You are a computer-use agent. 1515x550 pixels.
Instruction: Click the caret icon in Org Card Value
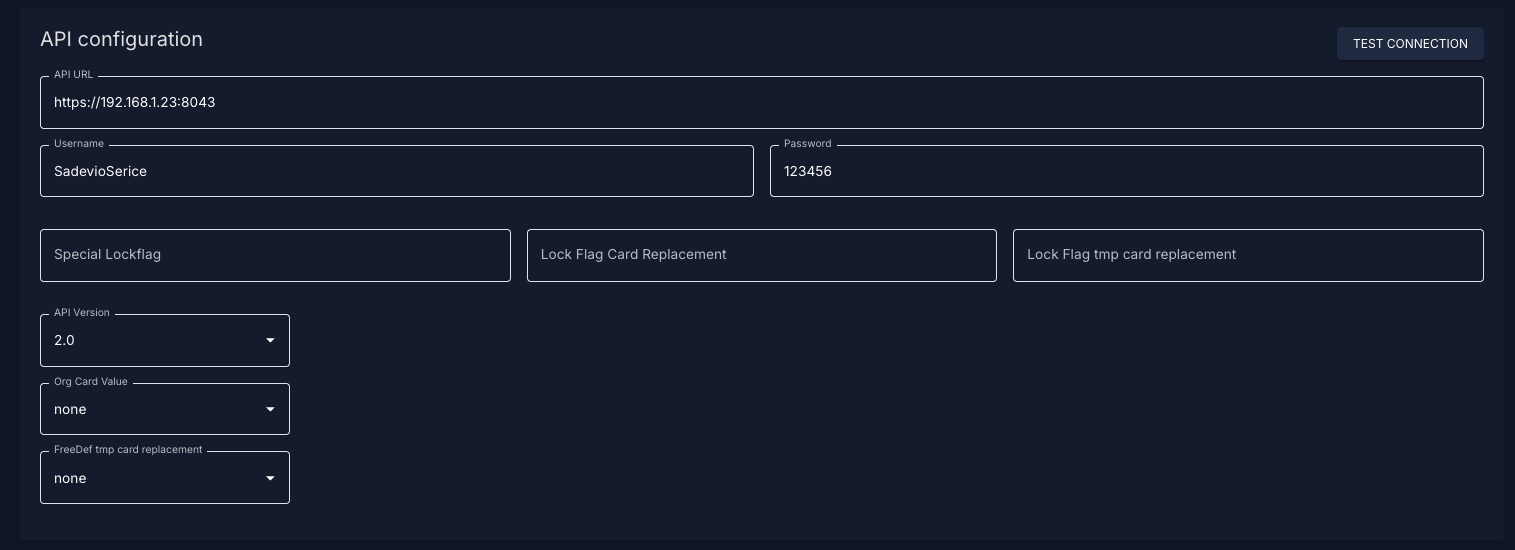click(x=270, y=410)
